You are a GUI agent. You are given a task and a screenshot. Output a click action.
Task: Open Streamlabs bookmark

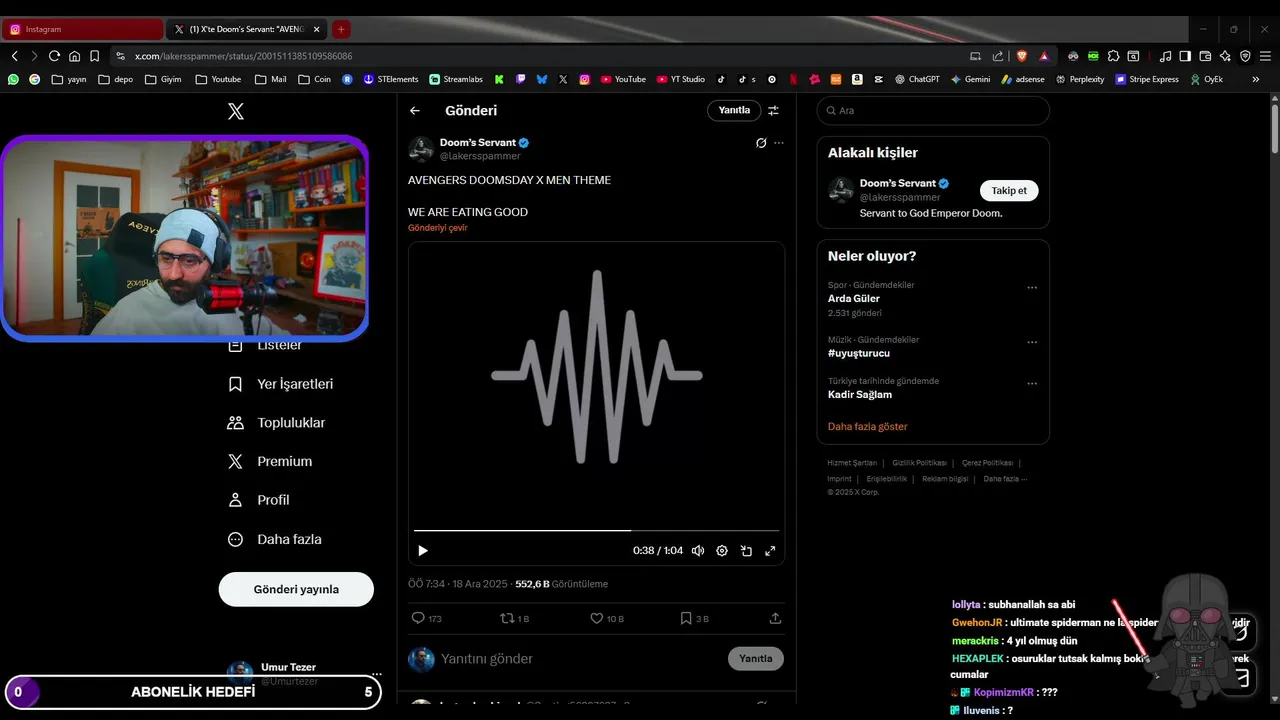456,79
